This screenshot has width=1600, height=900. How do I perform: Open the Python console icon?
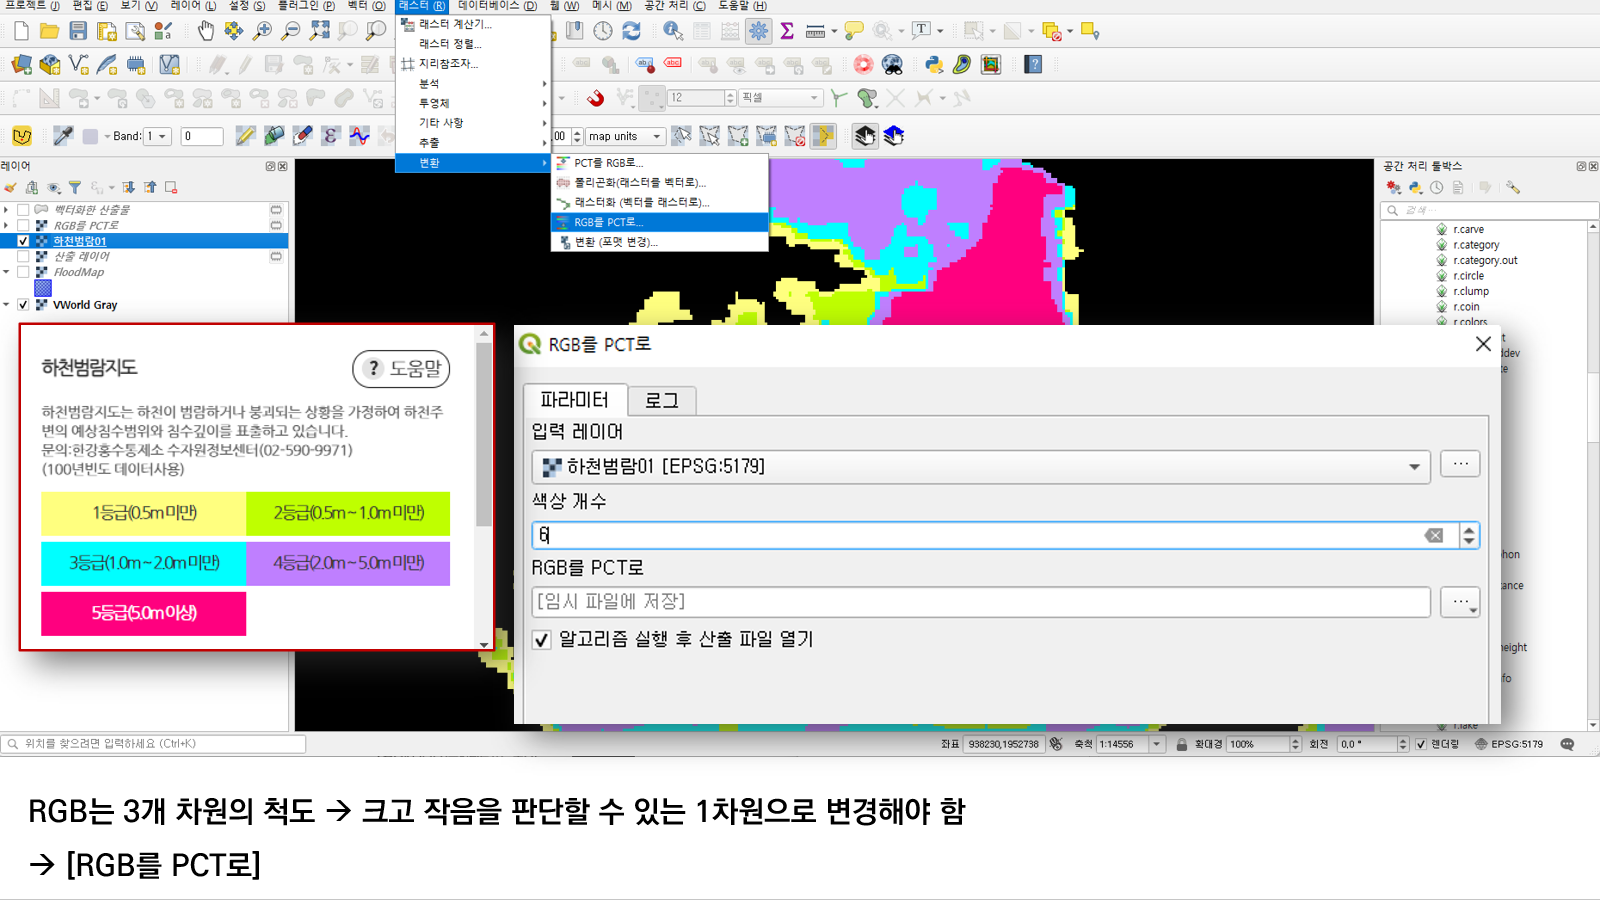tap(934, 65)
